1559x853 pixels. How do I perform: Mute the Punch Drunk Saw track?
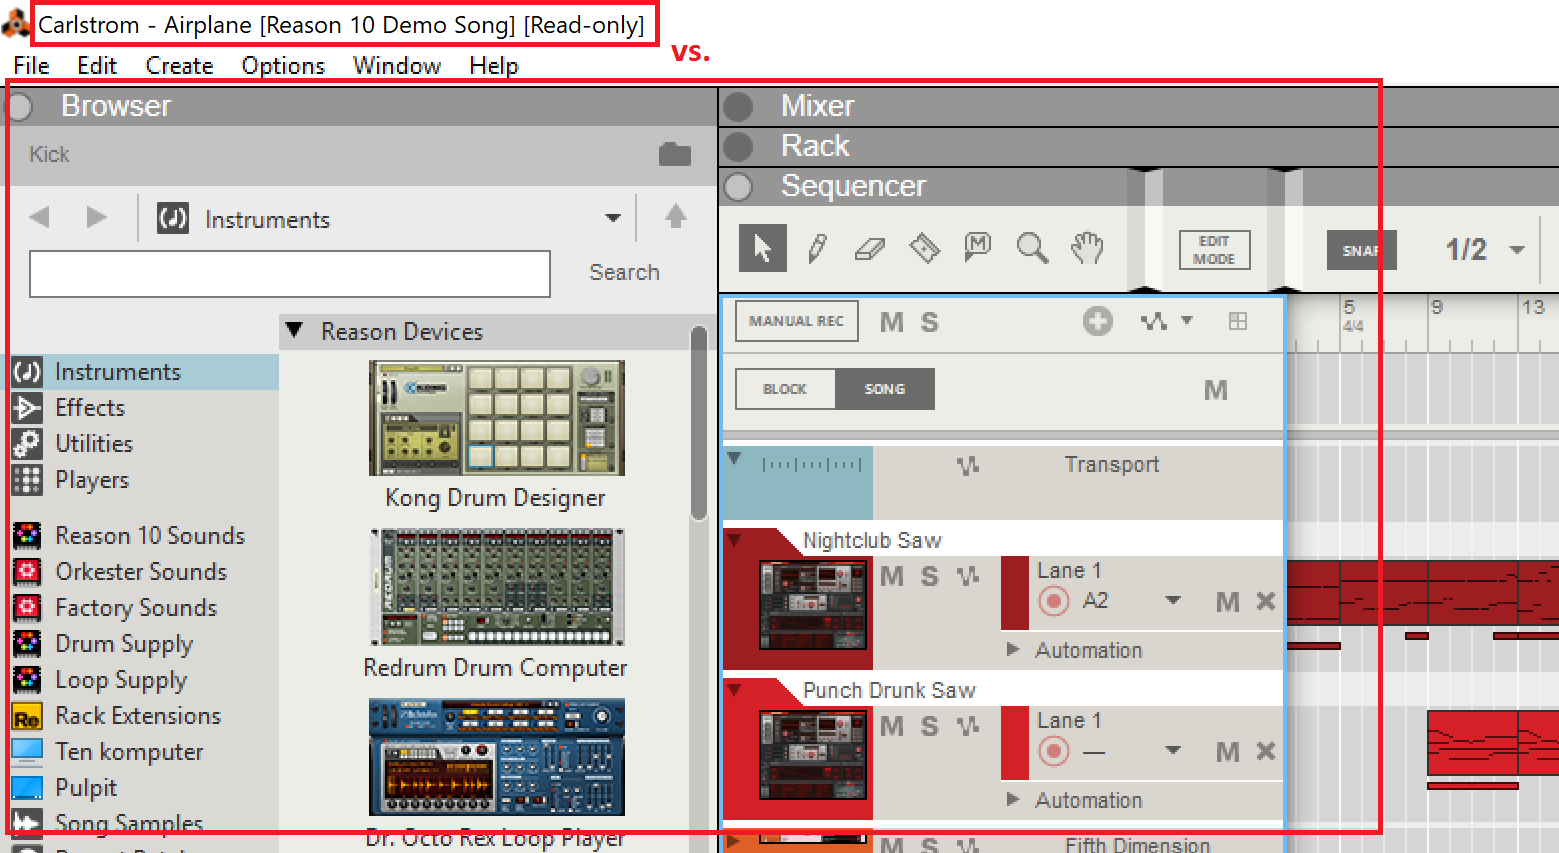892,727
